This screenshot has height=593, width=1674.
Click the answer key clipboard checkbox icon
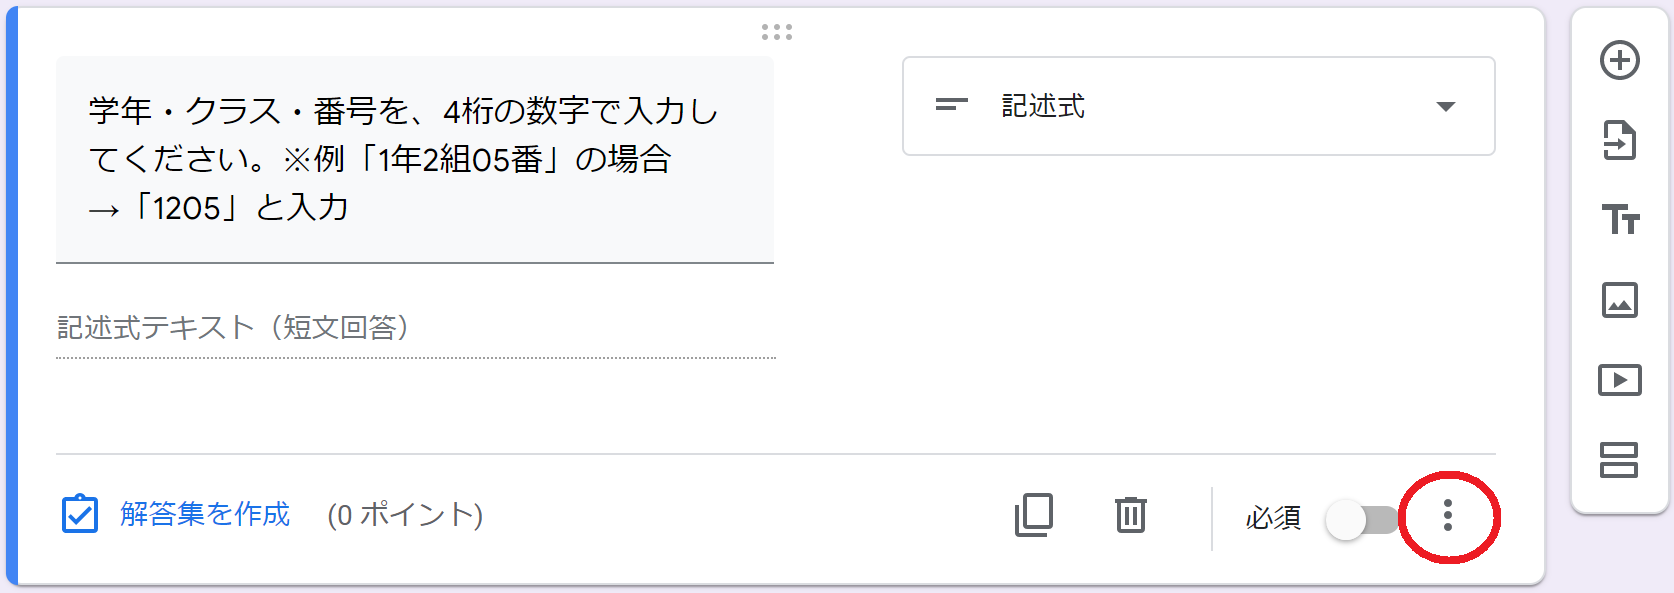coord(80,514)
